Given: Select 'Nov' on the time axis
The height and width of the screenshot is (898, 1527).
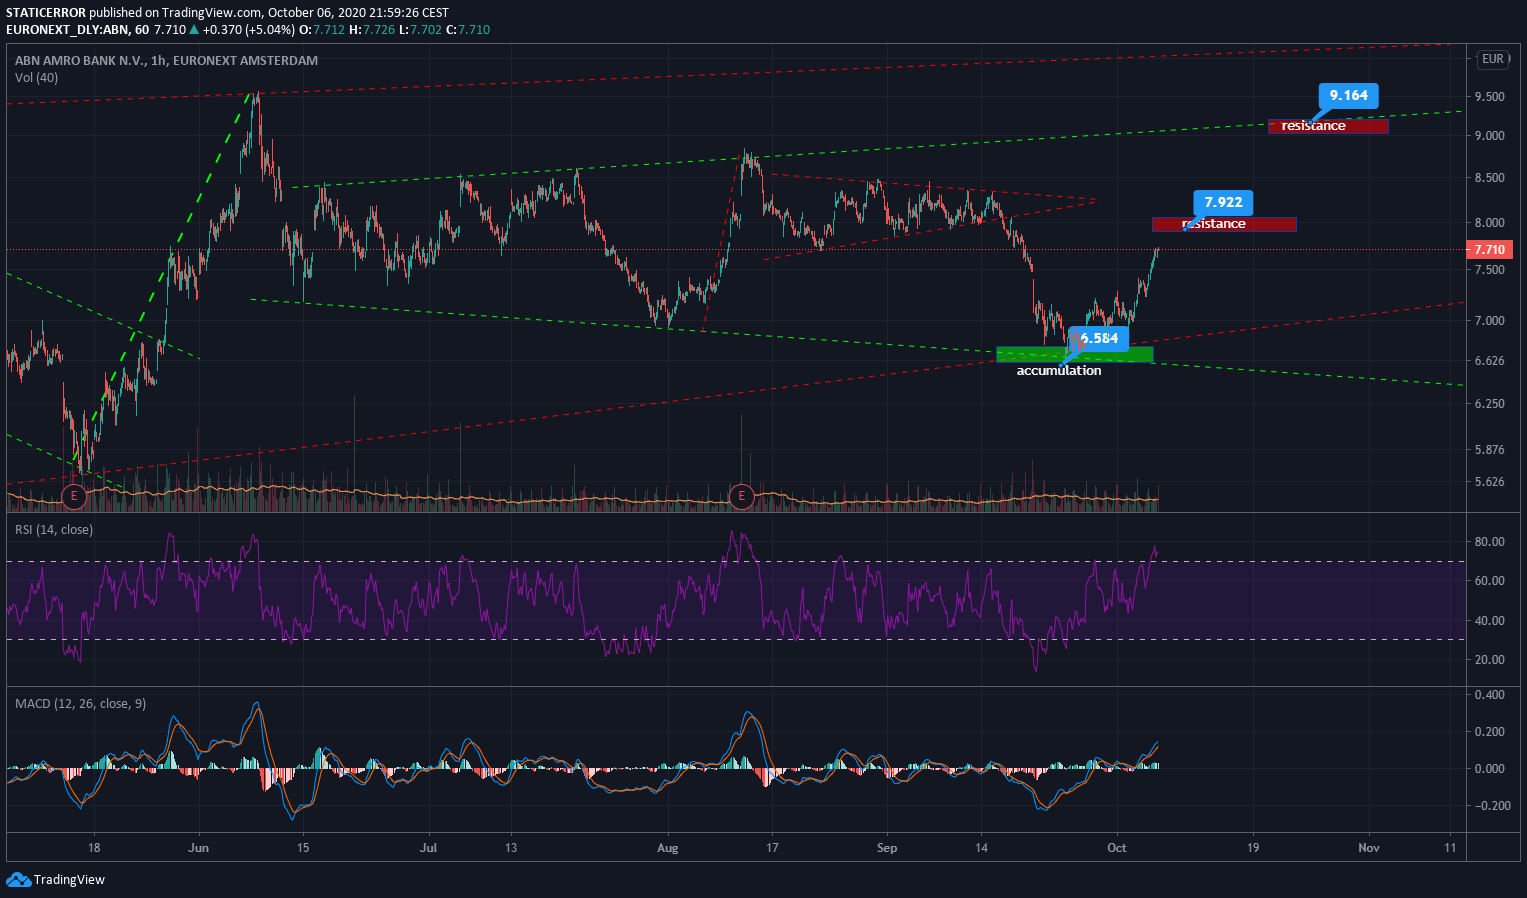Looking at the screenshot, I should coord(1369,848).
